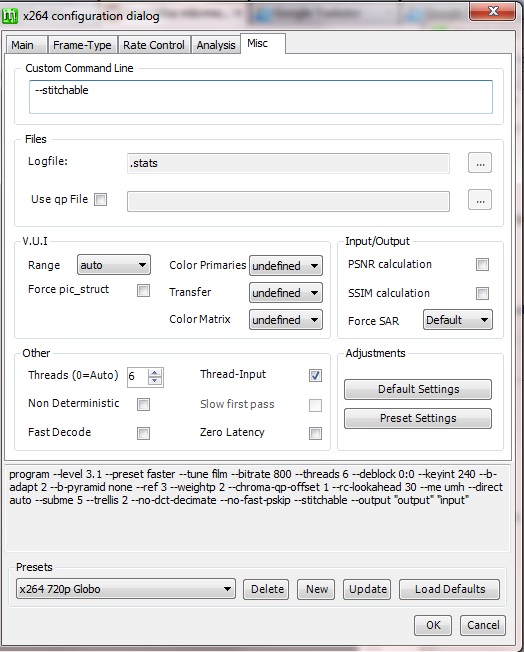Viewport: 524px width, 652px height.
Task: Cancel the configuration dialog
Action: pyautogui.click(x=483, y=625)
